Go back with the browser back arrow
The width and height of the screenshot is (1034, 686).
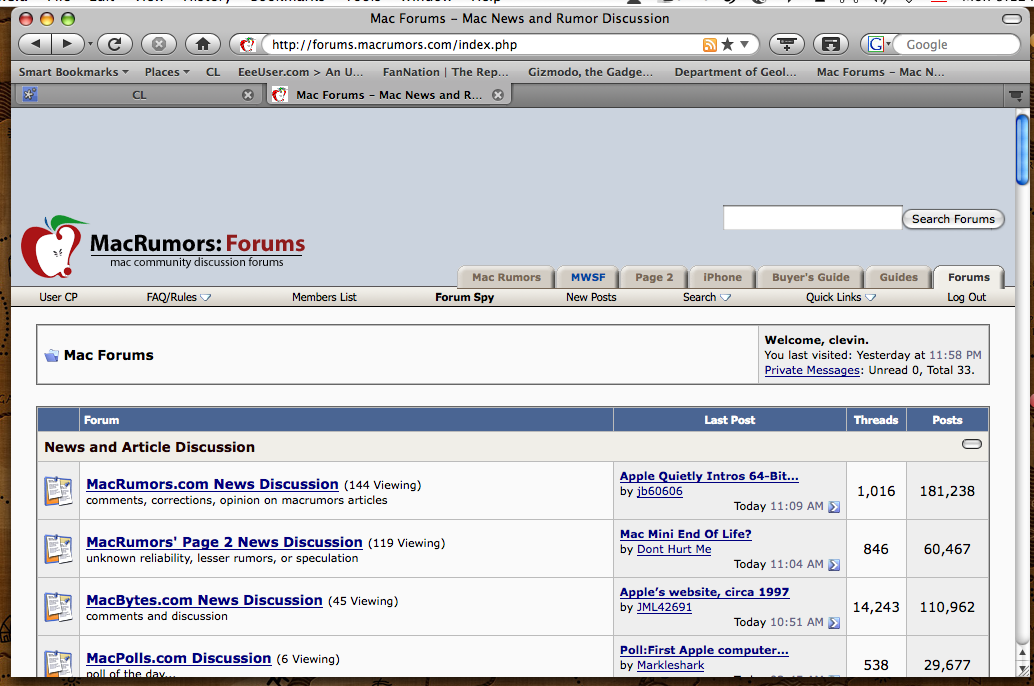pos(36,44)
